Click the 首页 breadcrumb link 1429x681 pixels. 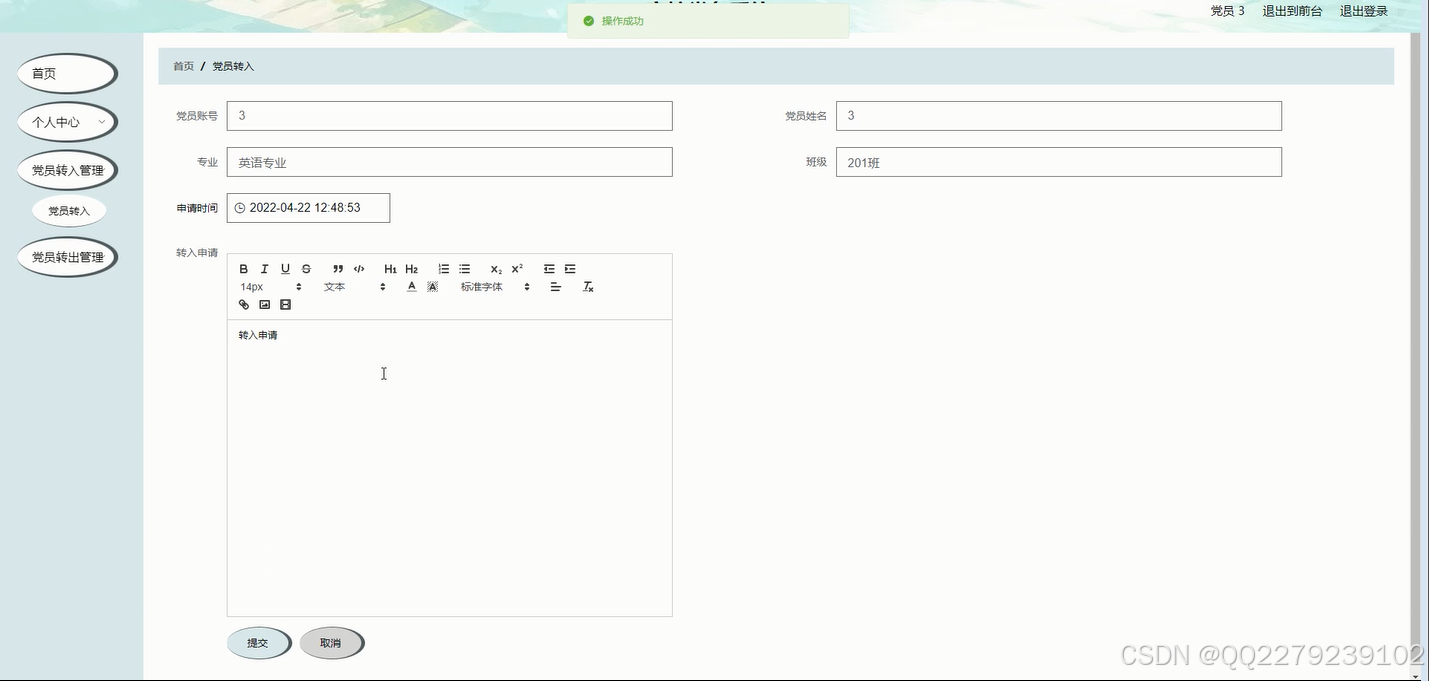[182, 66]
